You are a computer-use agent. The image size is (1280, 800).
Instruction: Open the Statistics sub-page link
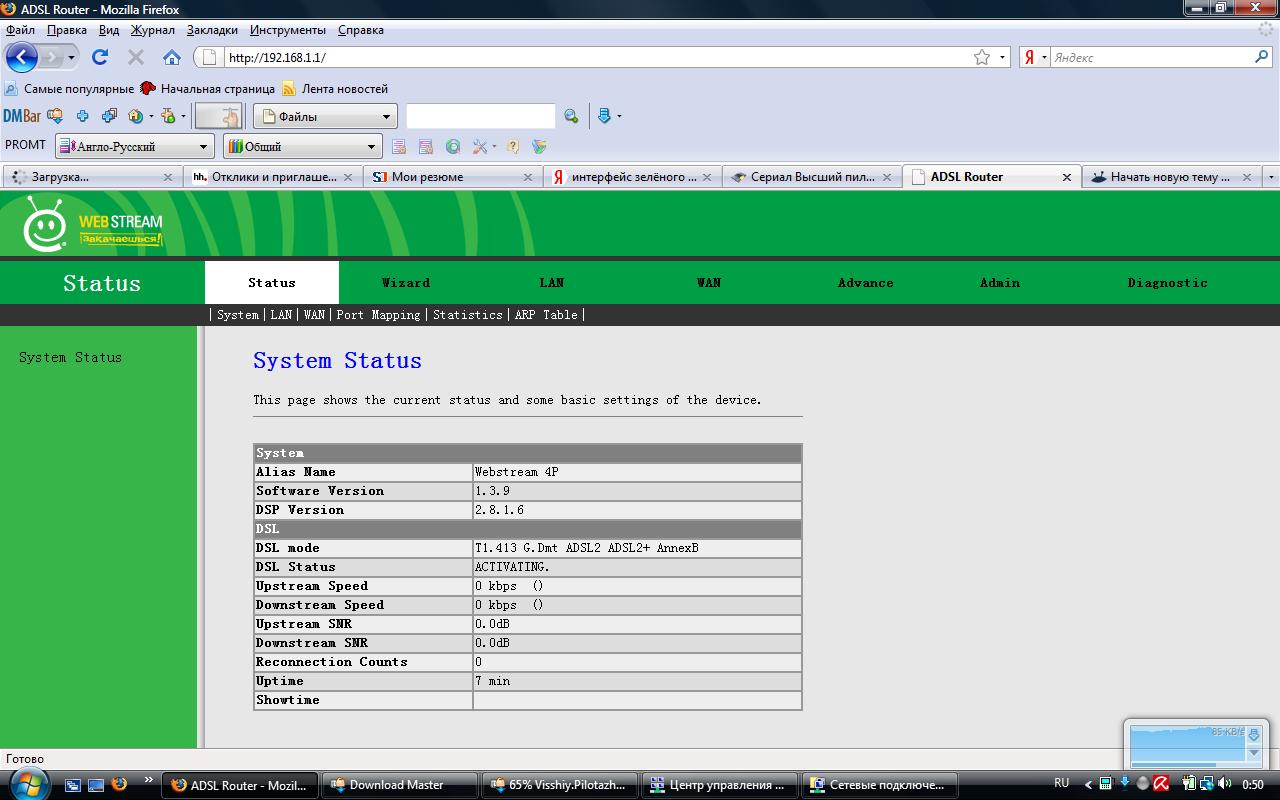pyautogui.click(x=467, y=315)
